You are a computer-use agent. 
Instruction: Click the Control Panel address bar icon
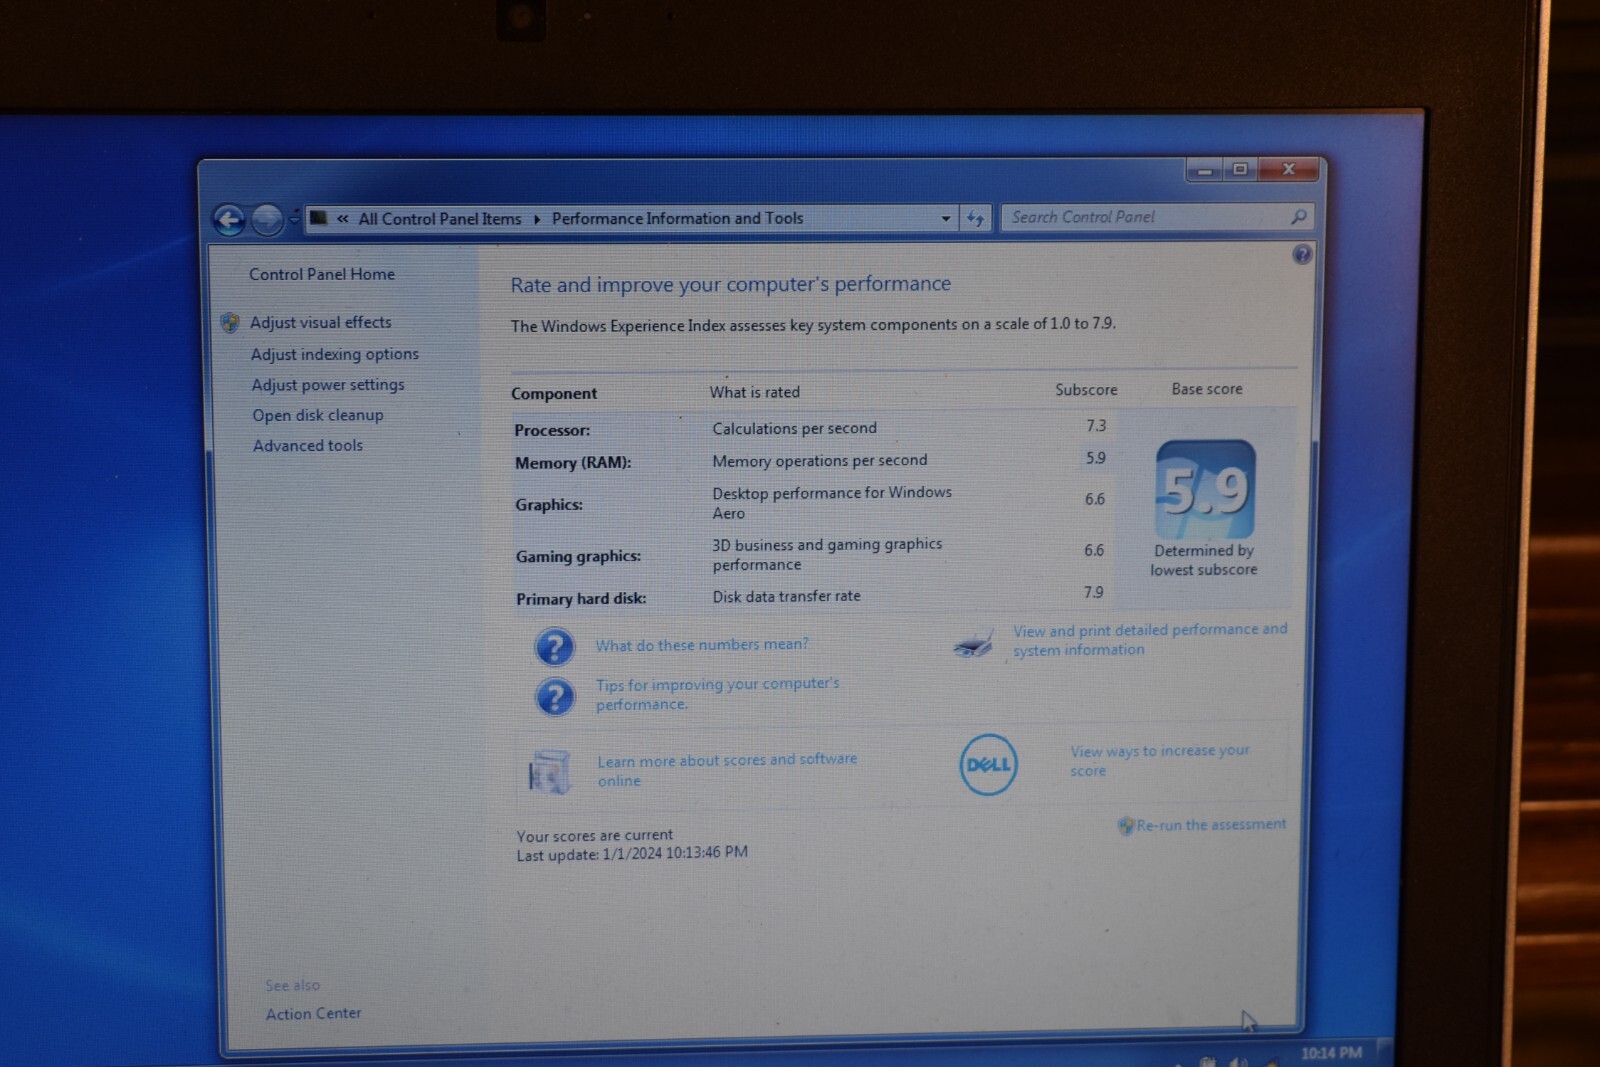pos(318,218)
